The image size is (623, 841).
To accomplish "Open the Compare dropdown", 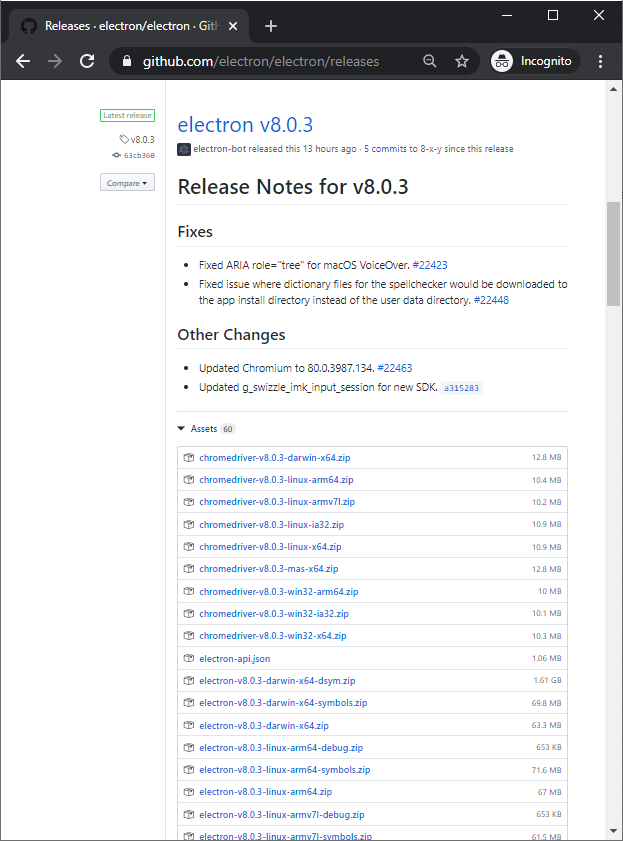I will point(127,183).
